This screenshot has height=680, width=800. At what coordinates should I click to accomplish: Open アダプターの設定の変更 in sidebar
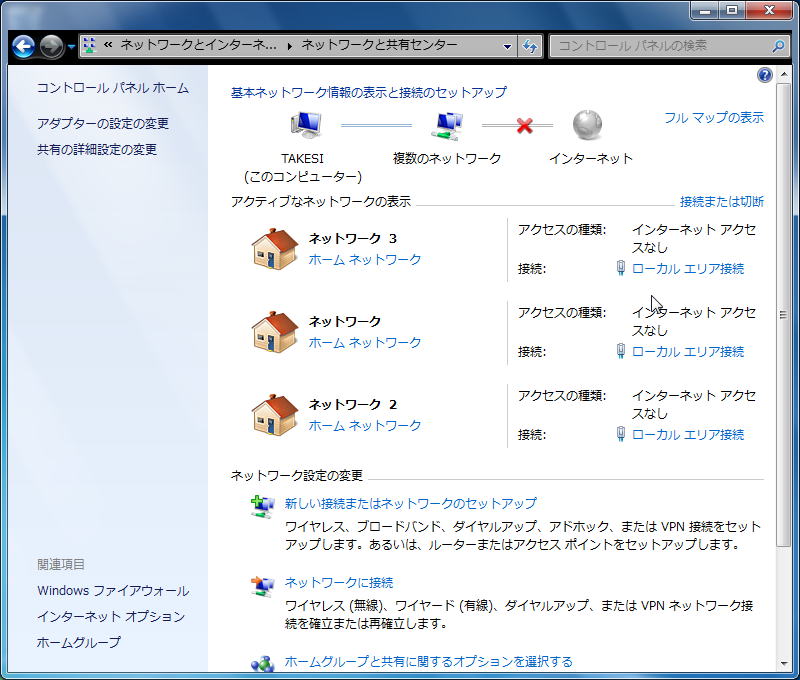tap(103, 123)
